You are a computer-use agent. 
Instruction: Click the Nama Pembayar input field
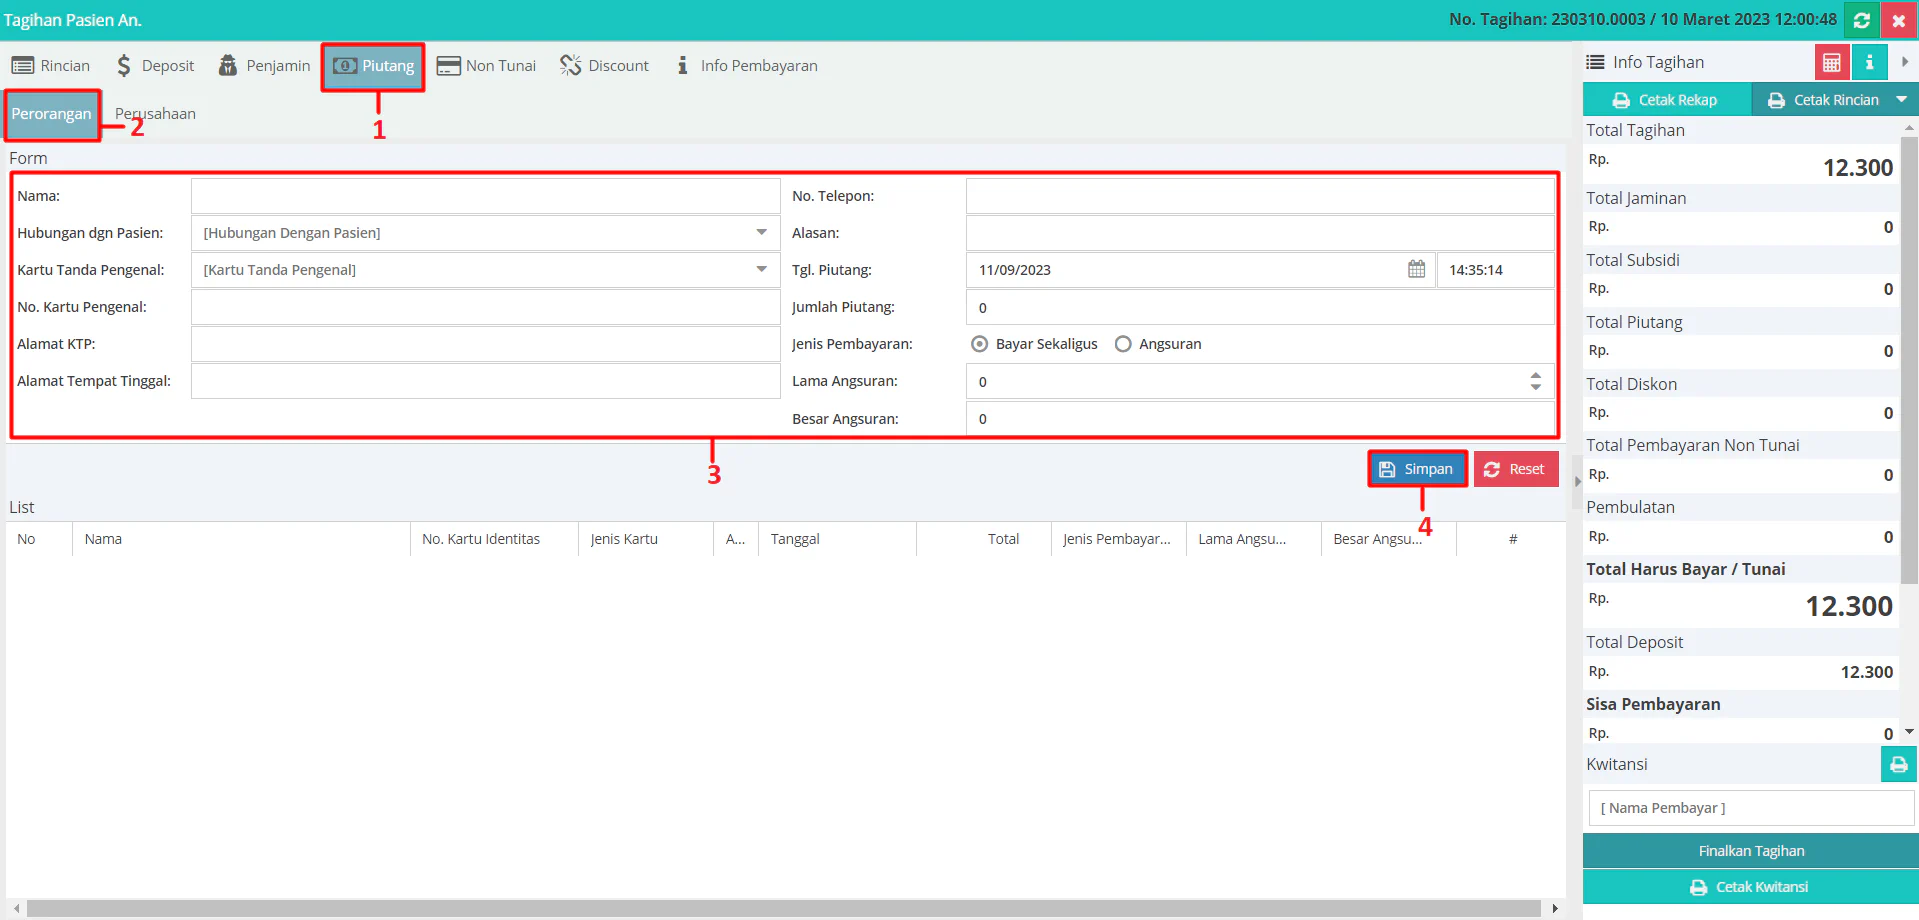click(1751, 808)
